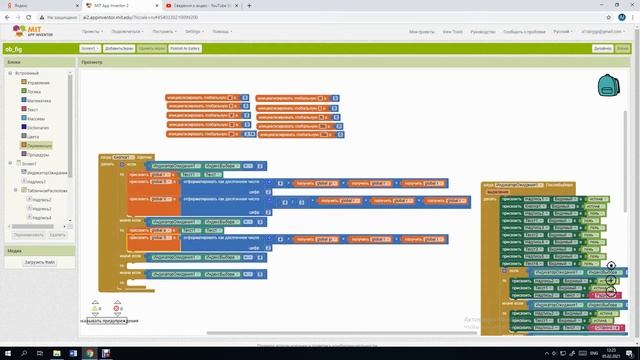Switch to the Блоки view
Viewport: 640px width, 360px height.
[x=622, y=49]
